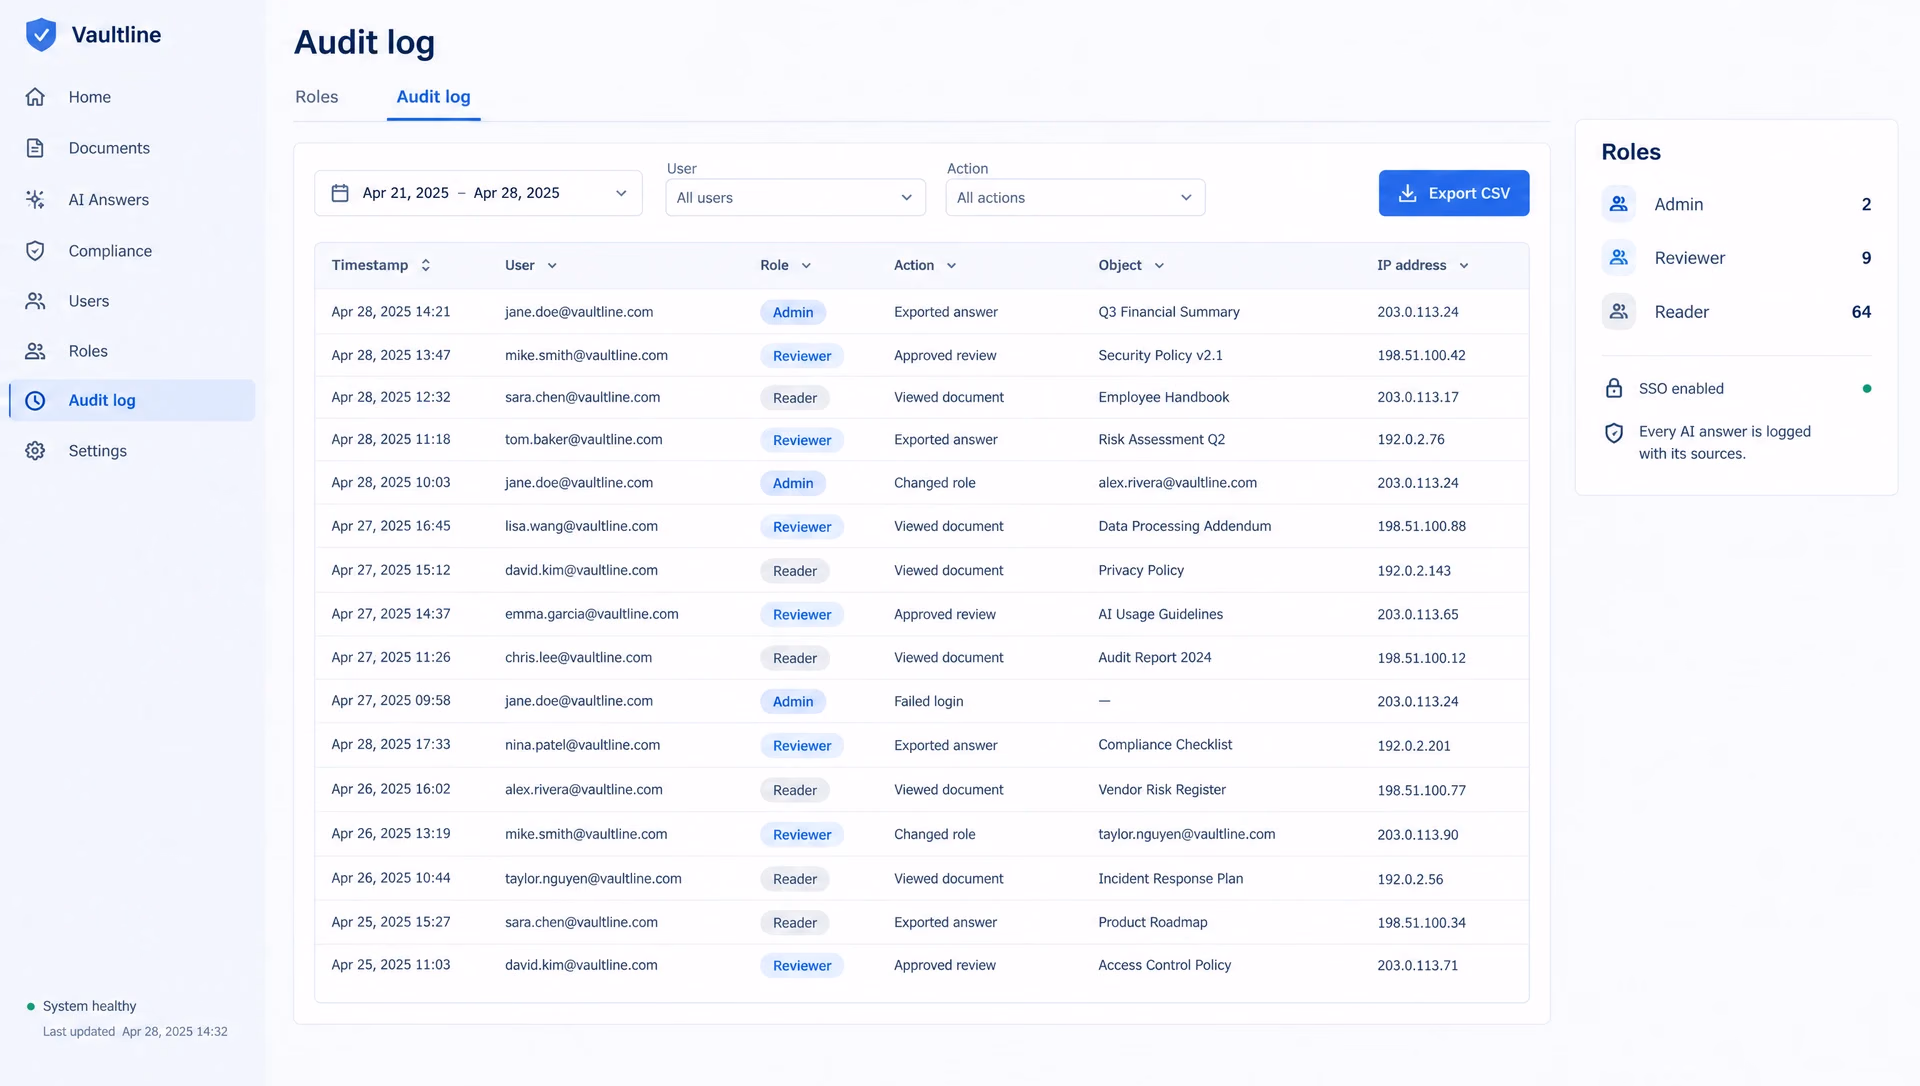Click the Reviewer role avatar icon
The height and width of the screenshot is (1086, 1920).
coord(1618,258)
